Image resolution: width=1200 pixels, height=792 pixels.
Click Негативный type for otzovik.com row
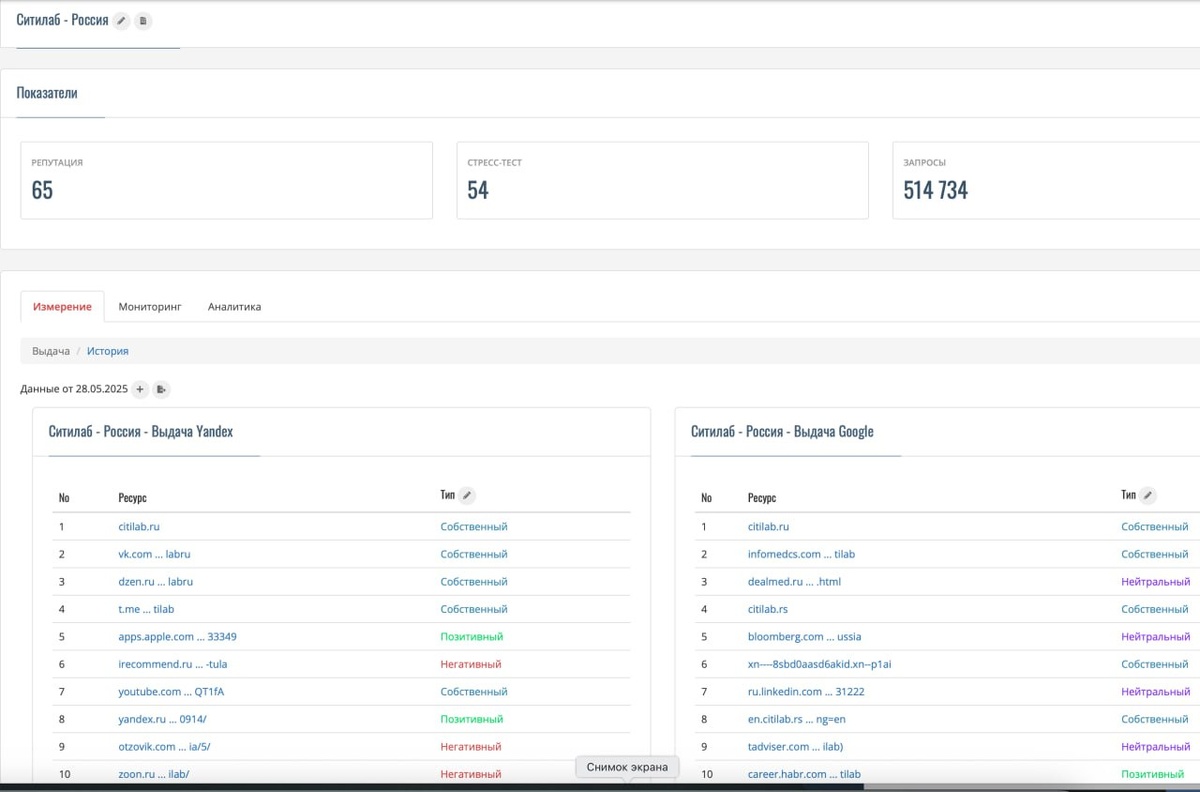click(471, 746)
